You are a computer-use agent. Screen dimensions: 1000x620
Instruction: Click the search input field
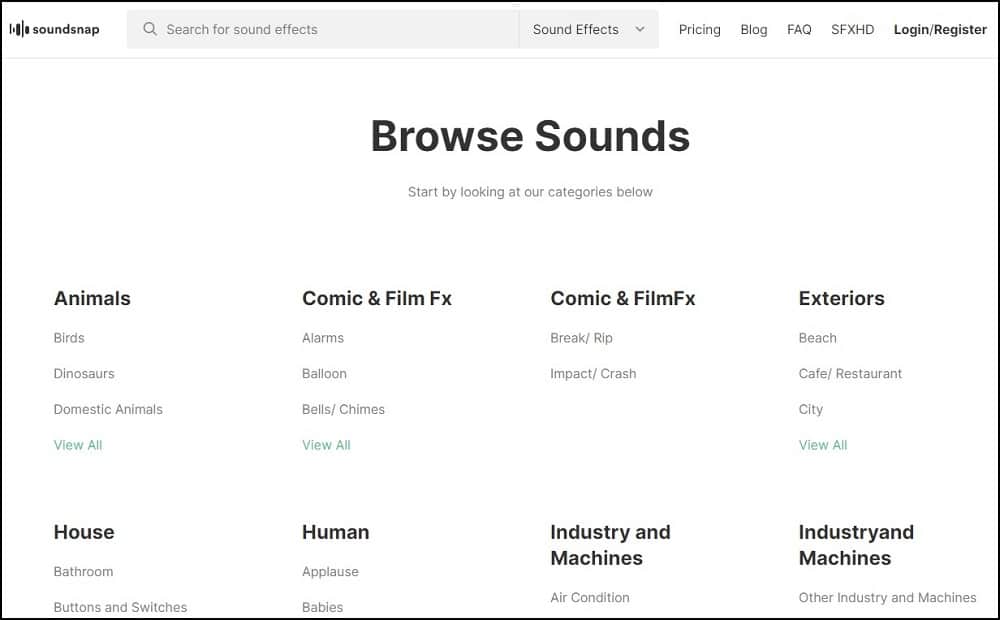[x=320, y=29]
